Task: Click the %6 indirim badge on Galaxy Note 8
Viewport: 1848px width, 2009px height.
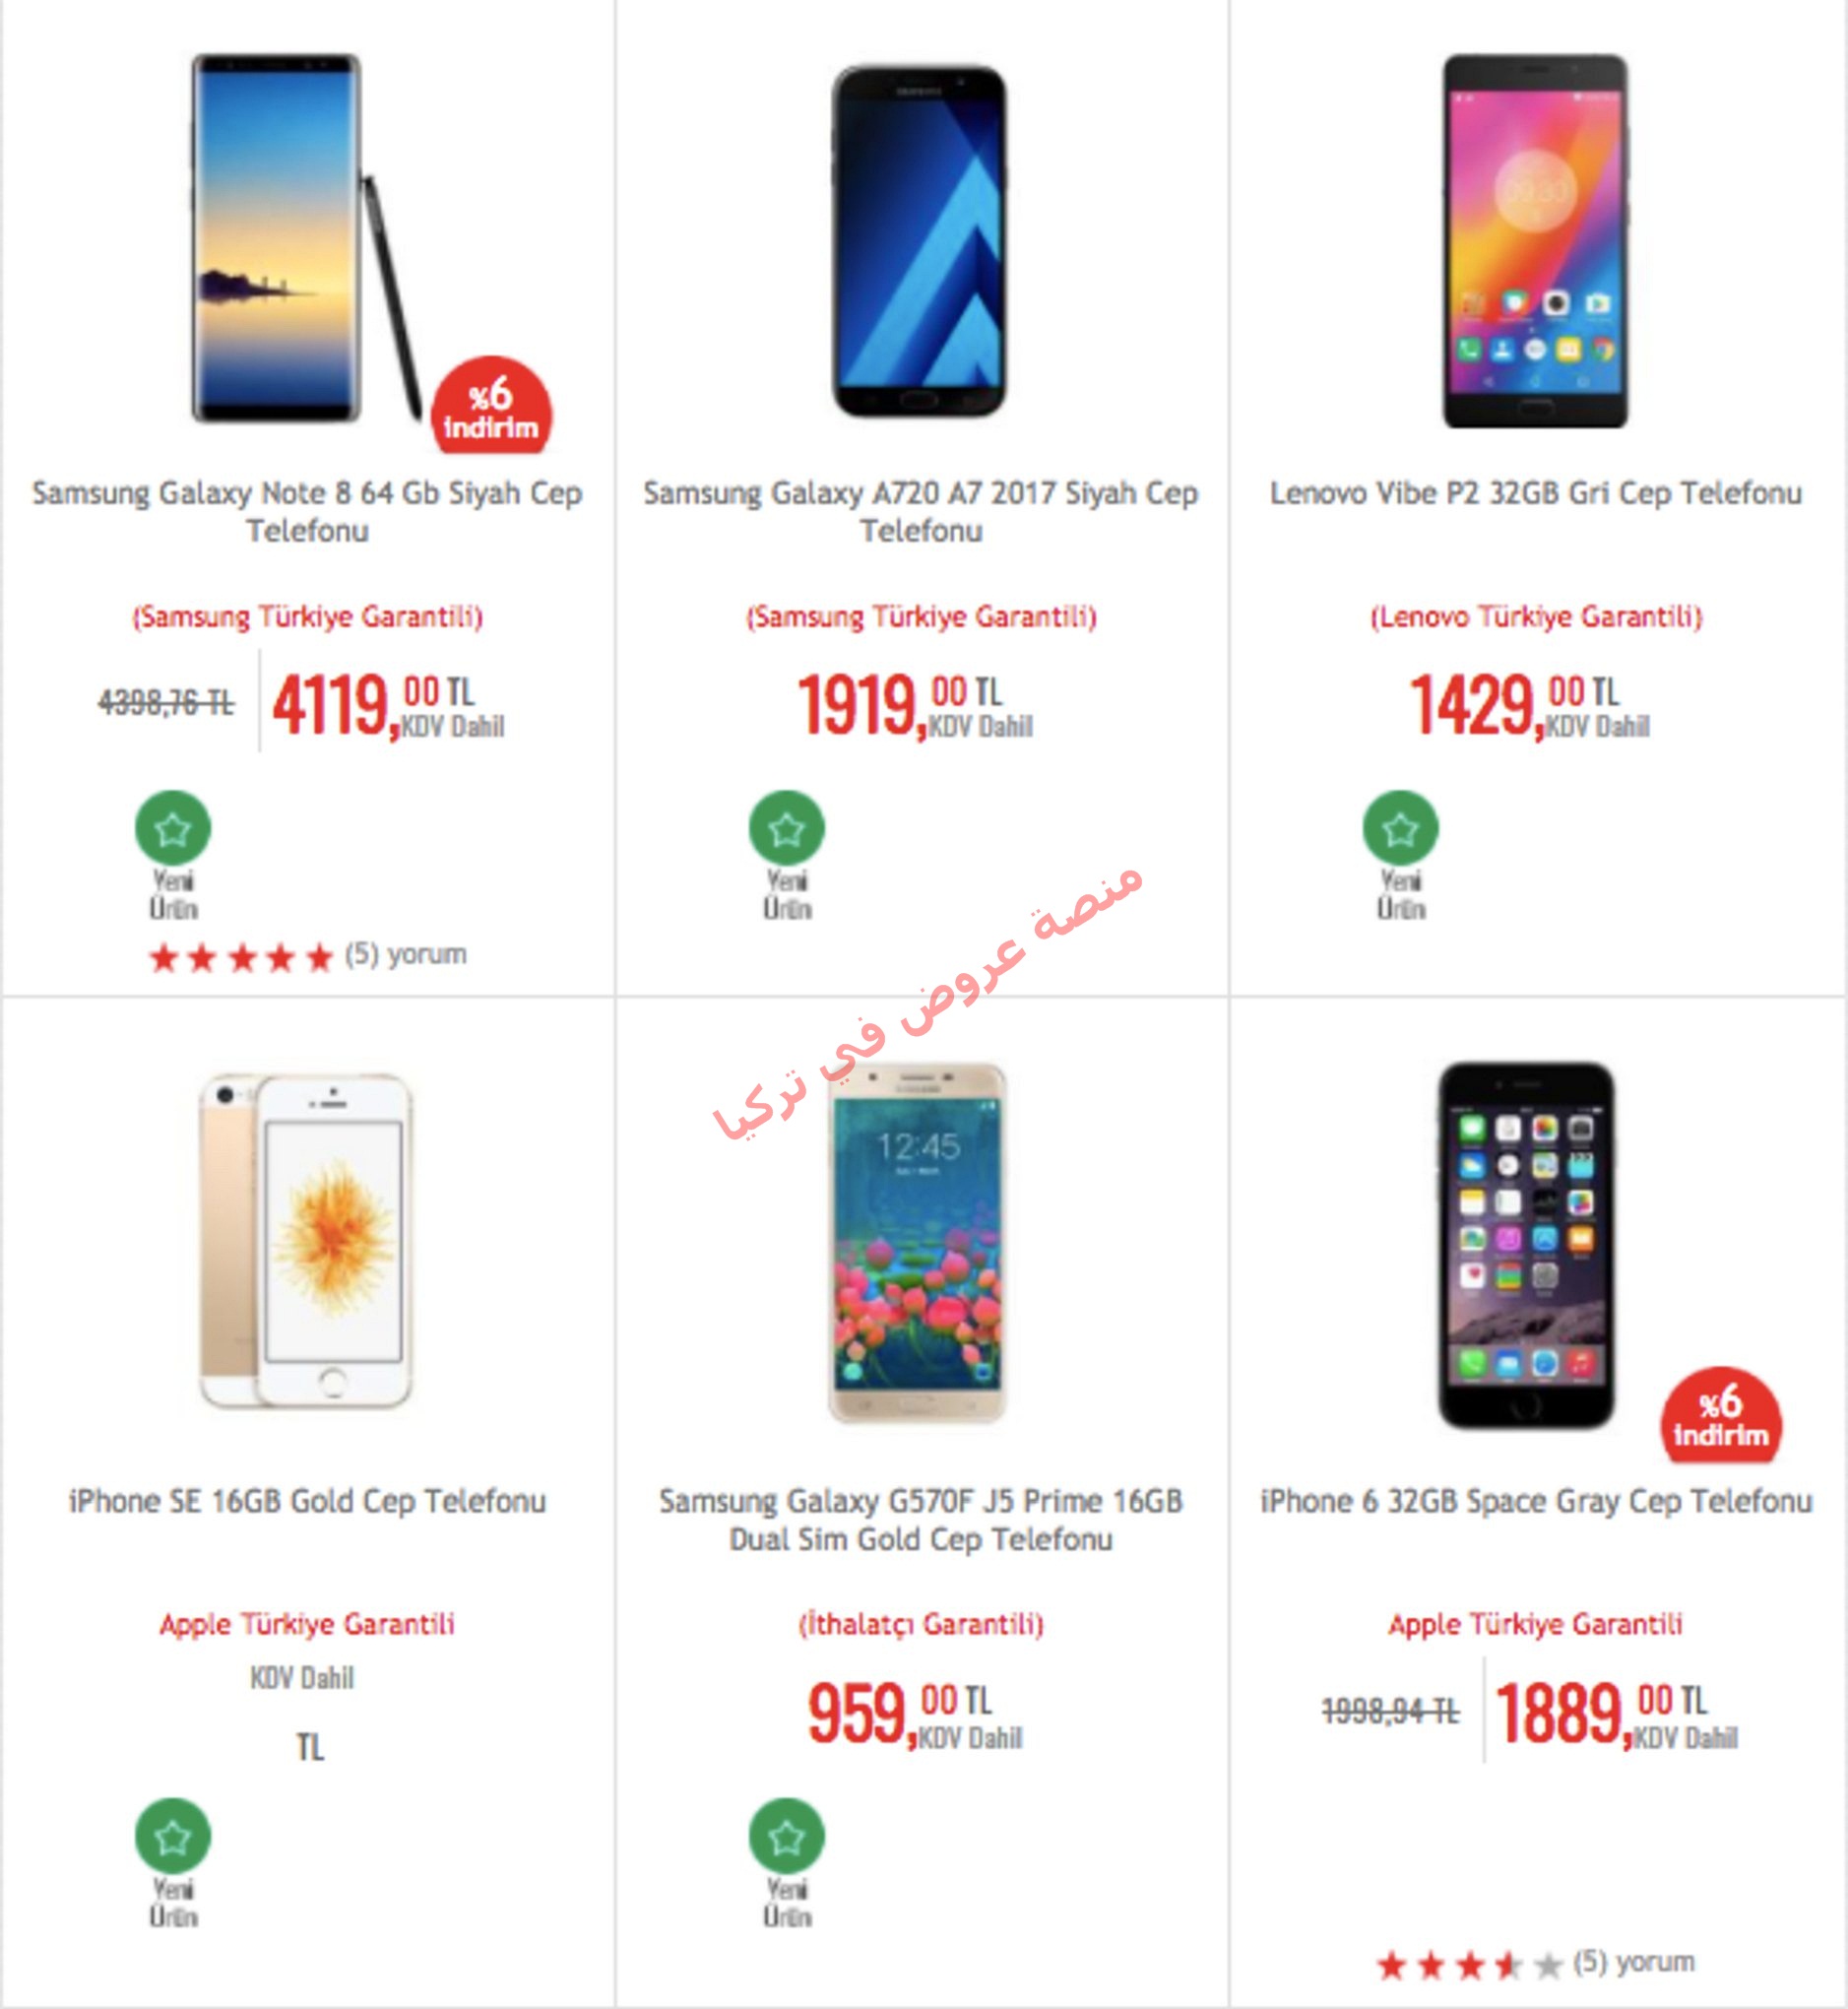Action: pyautogui.click(x=491, y=406)
